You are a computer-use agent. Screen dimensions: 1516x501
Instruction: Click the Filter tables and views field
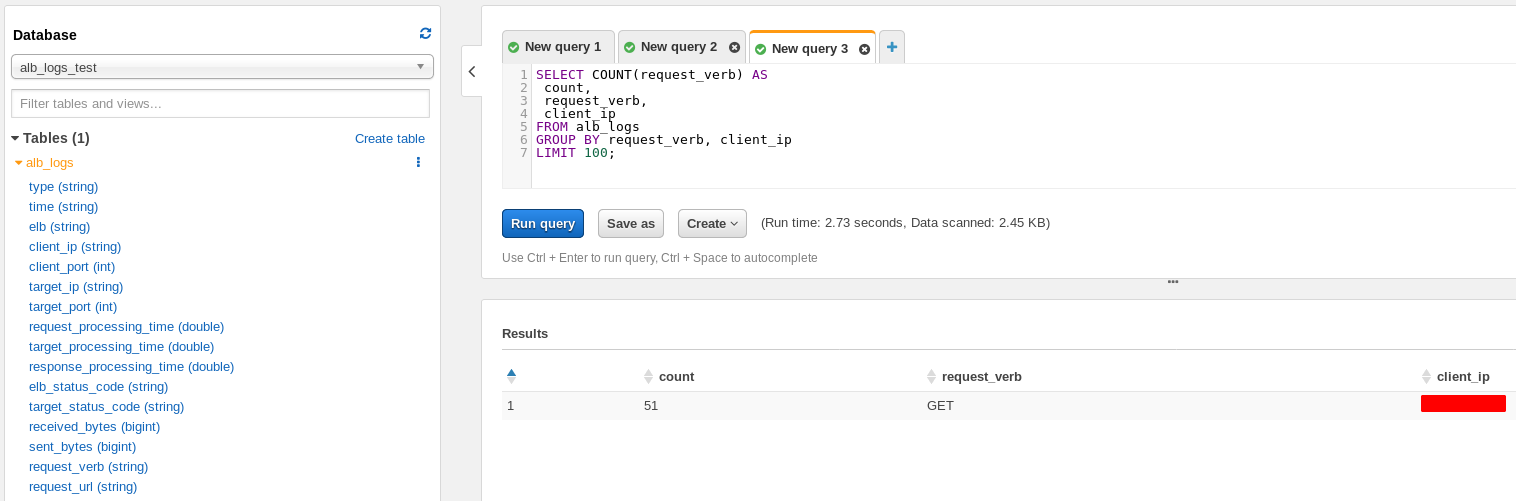(x=220, y=104)
